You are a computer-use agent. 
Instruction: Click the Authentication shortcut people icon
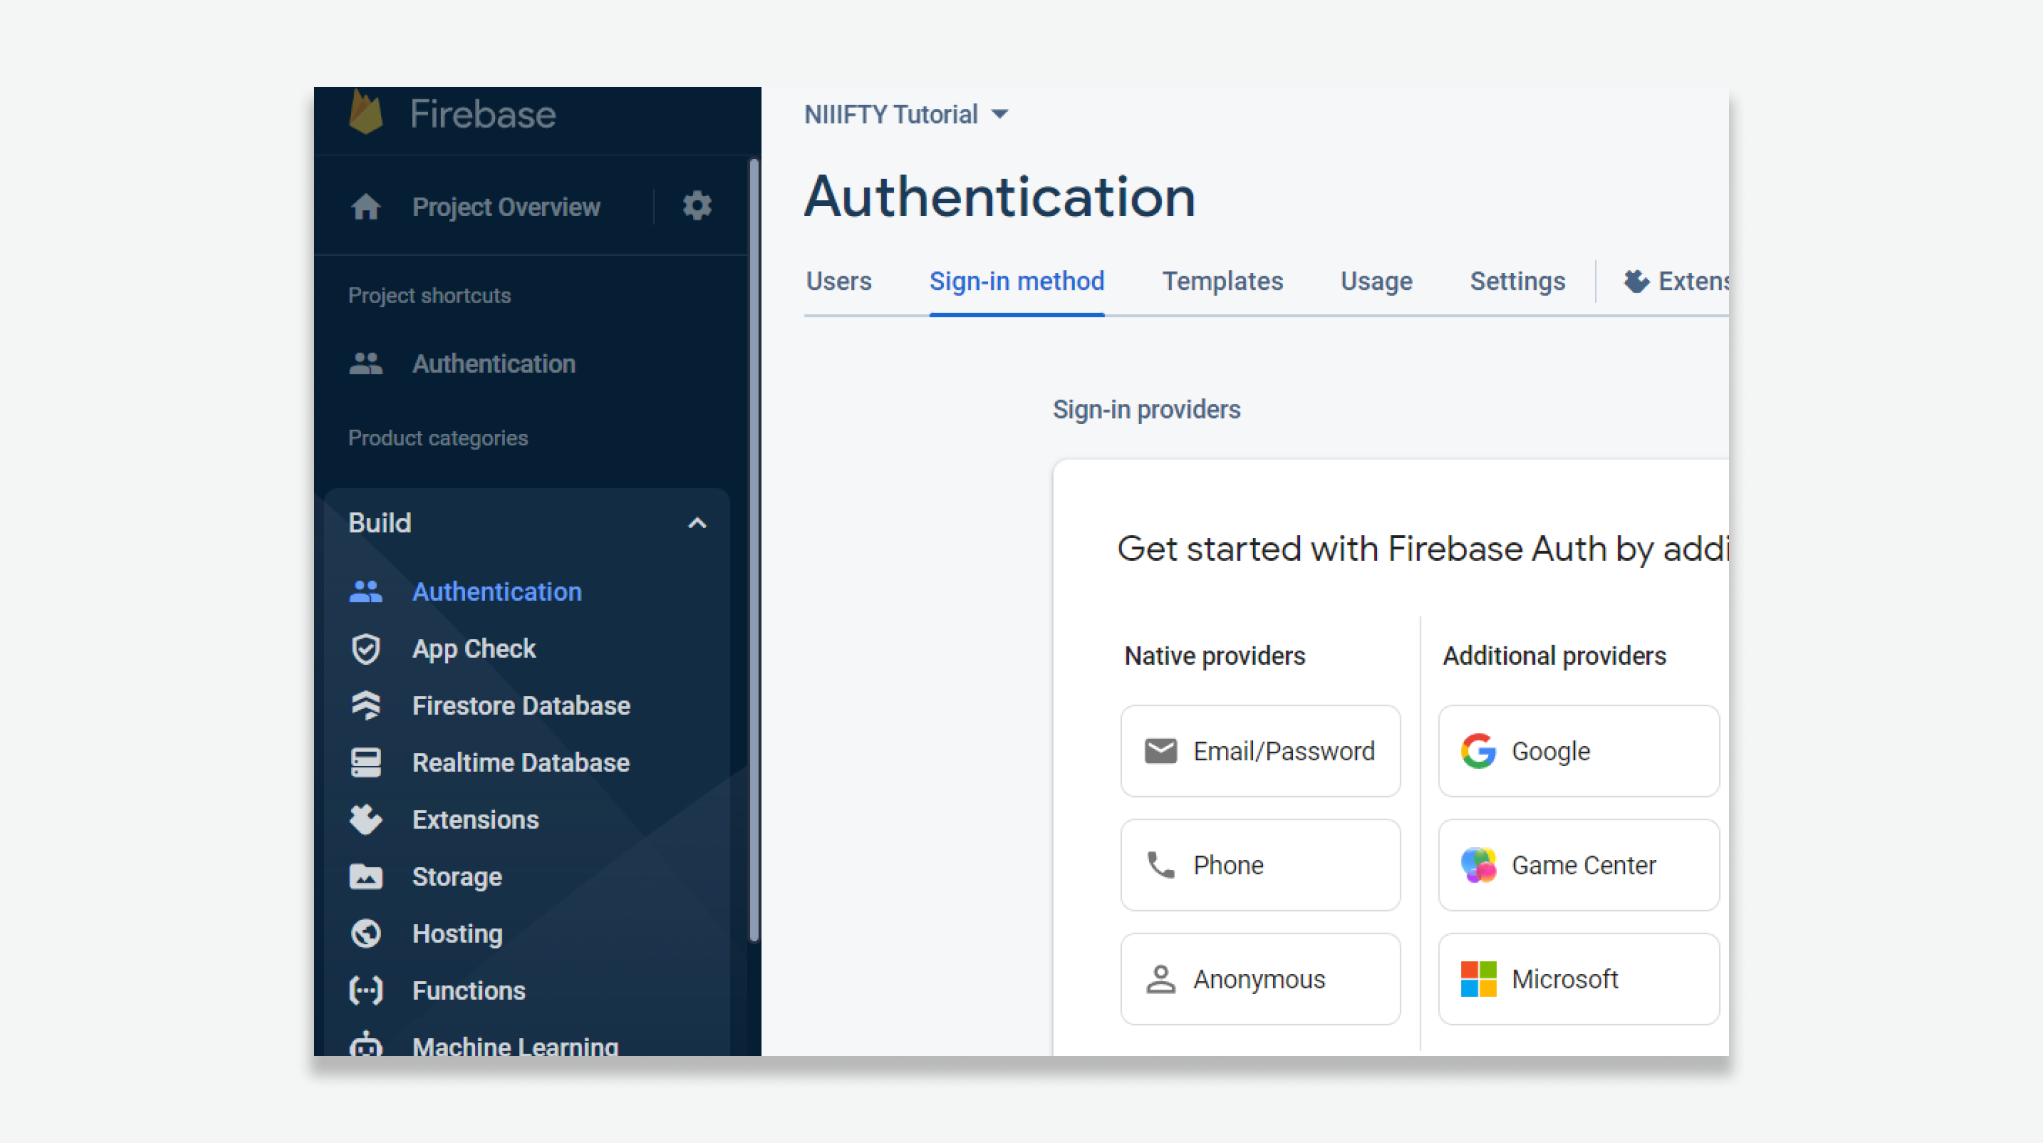click(x=366, y=363)
